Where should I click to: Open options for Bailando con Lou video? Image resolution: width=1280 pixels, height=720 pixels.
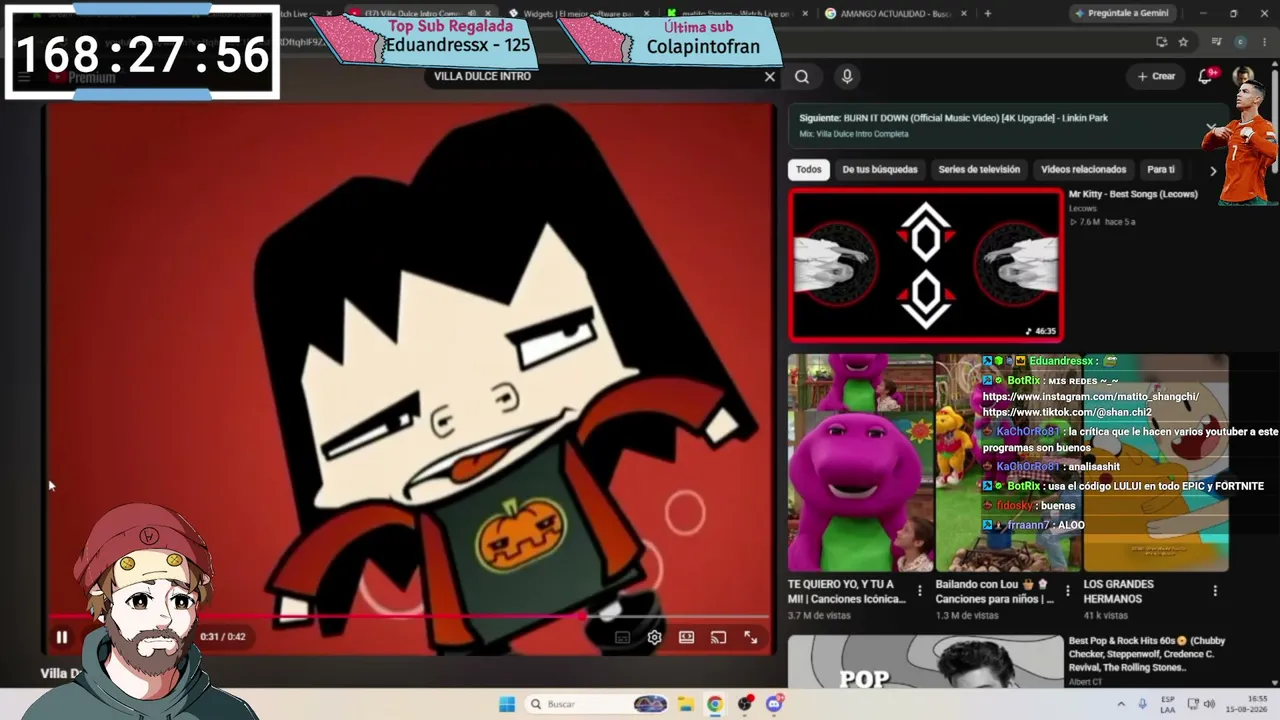coord(1067,591)
